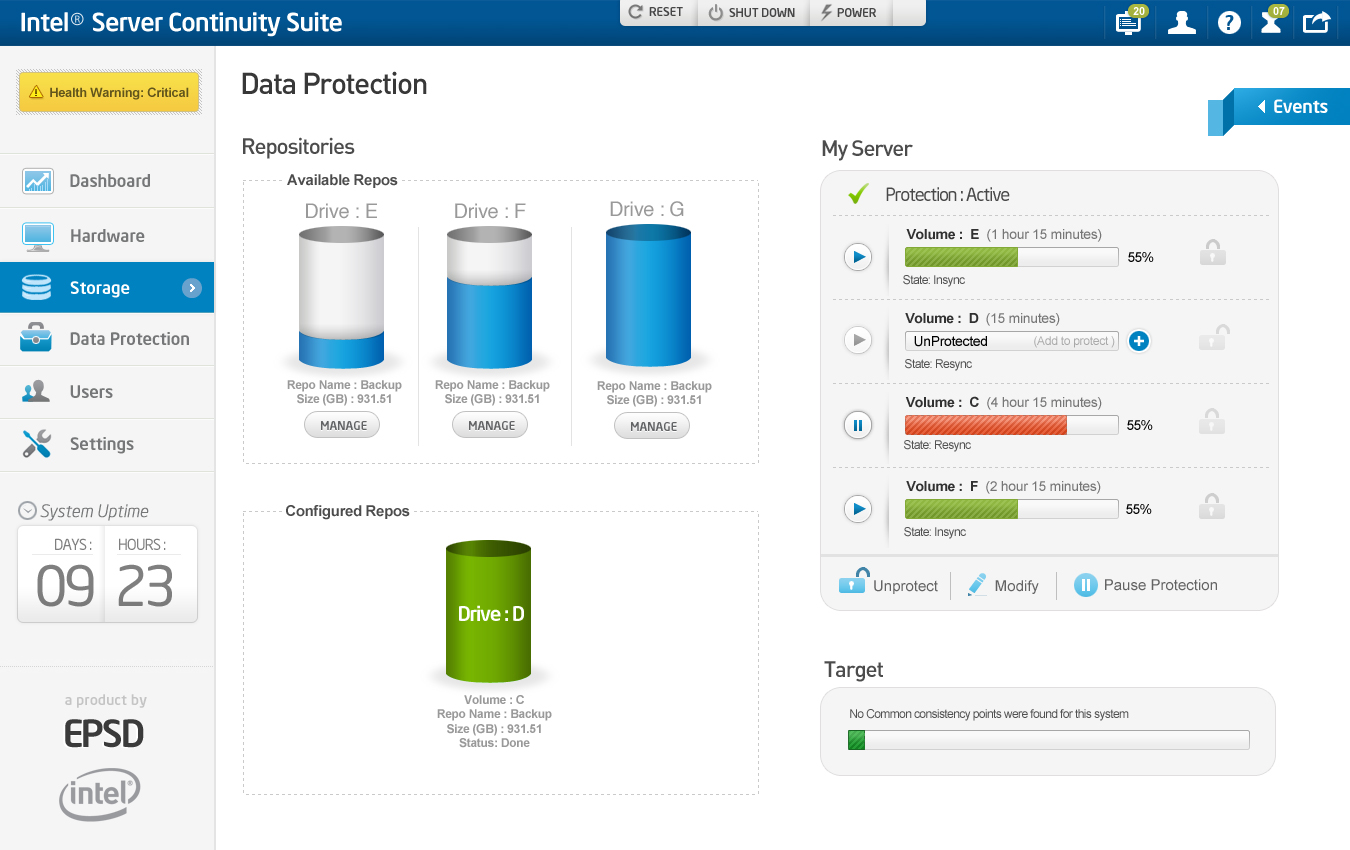
Task: Click the Protection Active checkmark icon
Action: (857, 194)
